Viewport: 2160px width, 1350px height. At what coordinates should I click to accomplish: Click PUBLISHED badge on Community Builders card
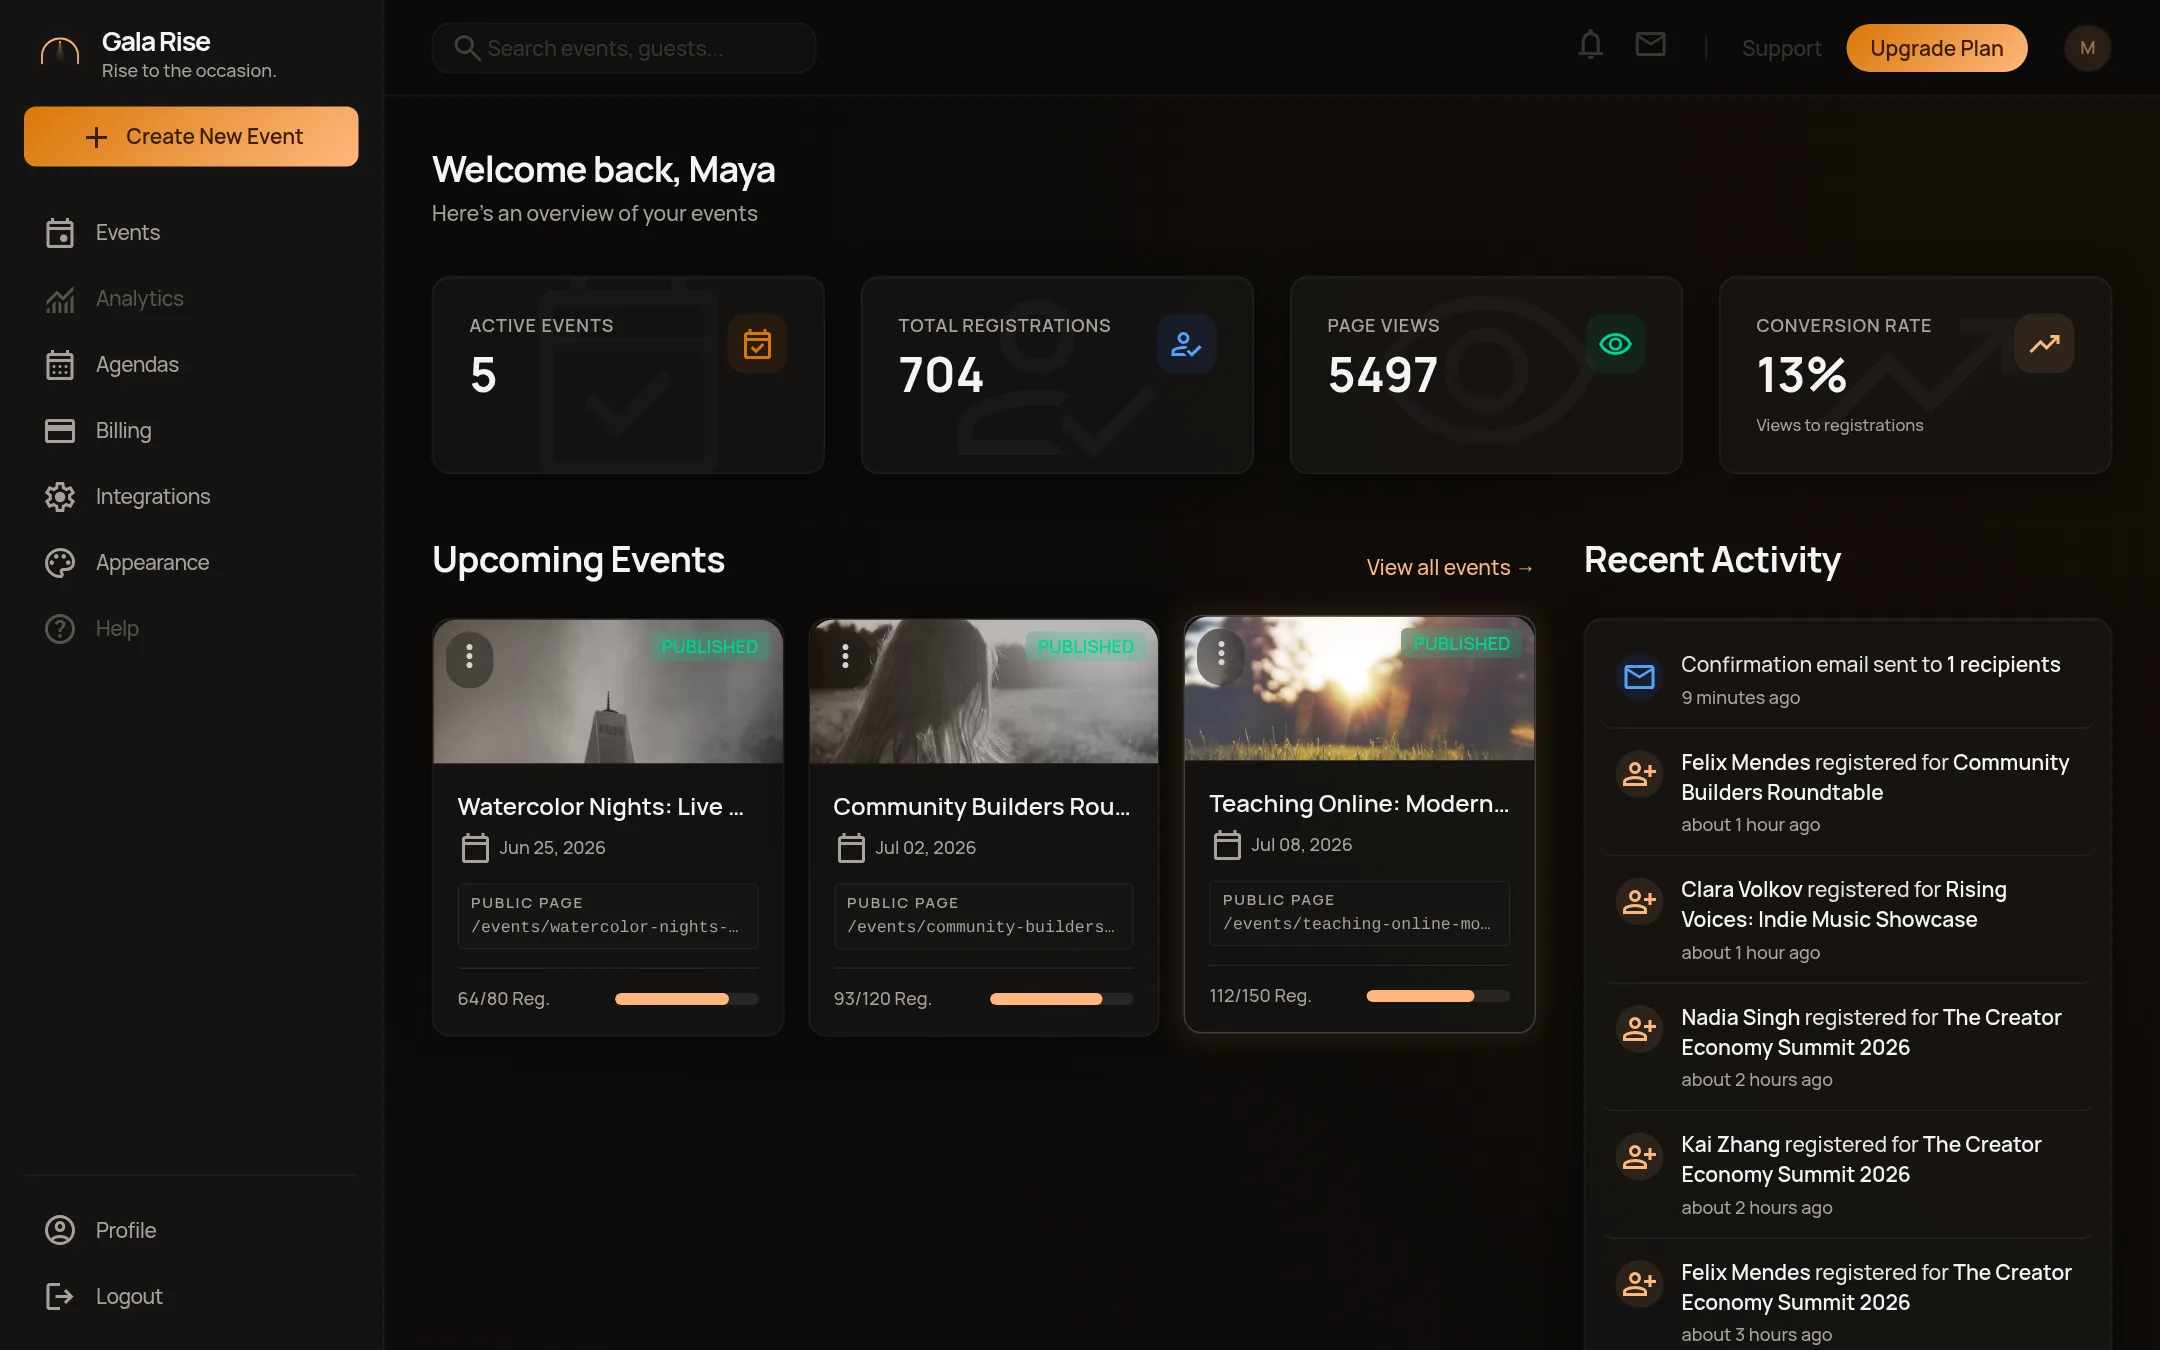click(x=1085, y=647)
